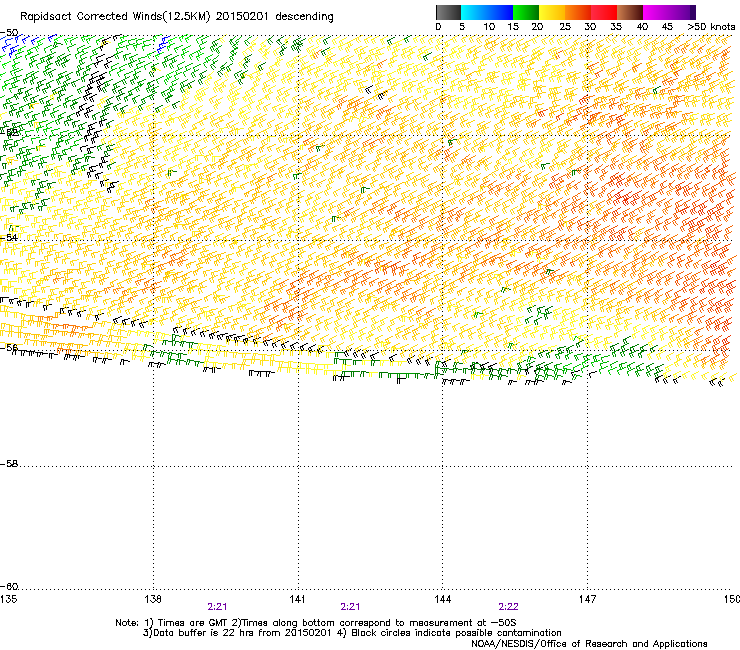Click the gray 0-5 knots legend swatch
Image resolution: width=740 pixels, height=650 pixels.
448,12
